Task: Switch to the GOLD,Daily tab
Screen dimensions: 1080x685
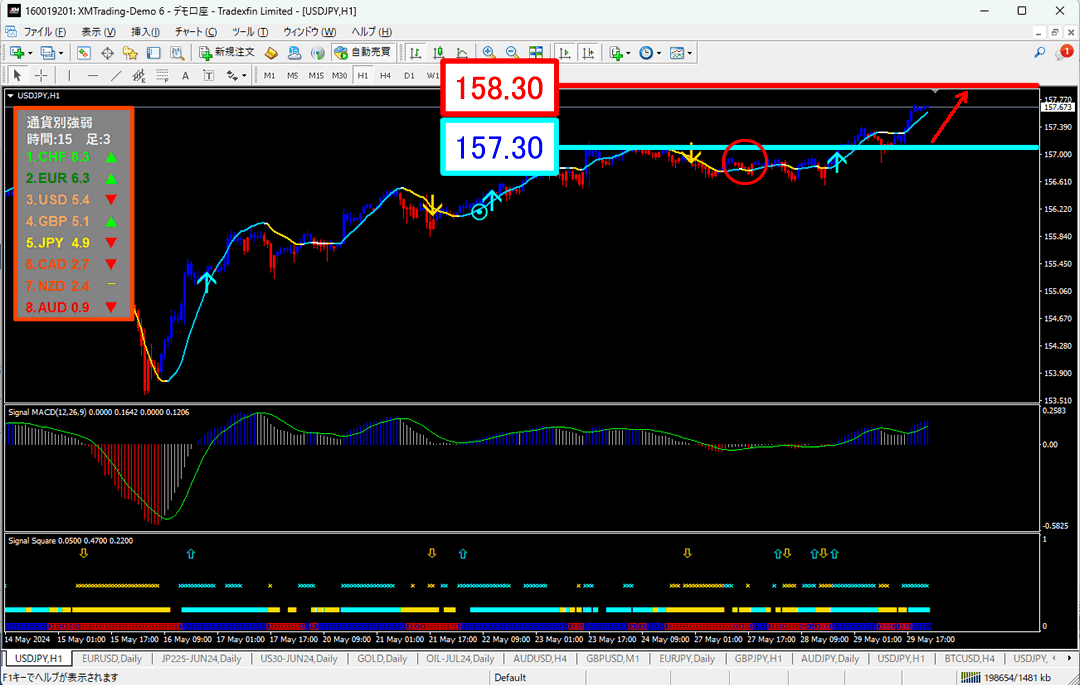Action: [382, 659]
